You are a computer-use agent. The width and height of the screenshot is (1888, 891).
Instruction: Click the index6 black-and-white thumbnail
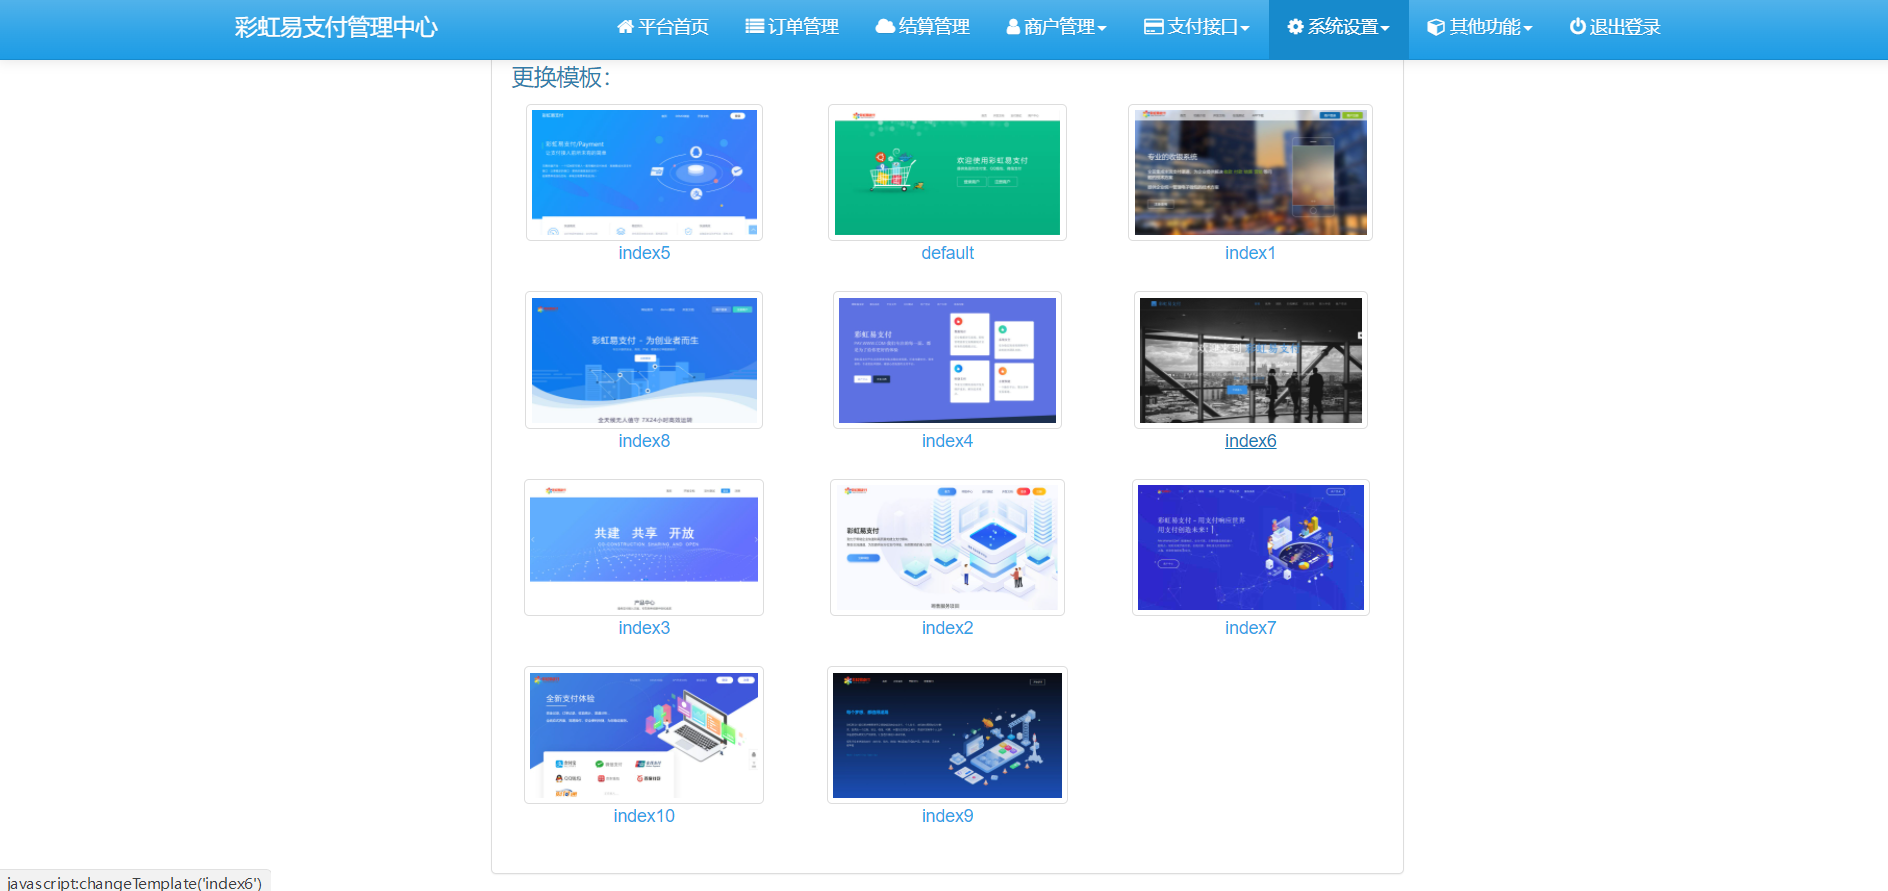click(x=1250, y=360)
